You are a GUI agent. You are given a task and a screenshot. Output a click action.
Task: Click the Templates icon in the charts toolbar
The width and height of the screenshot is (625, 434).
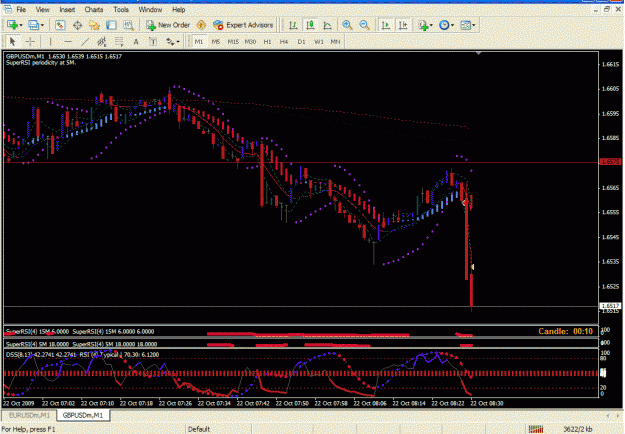click(x=465, y=25)
